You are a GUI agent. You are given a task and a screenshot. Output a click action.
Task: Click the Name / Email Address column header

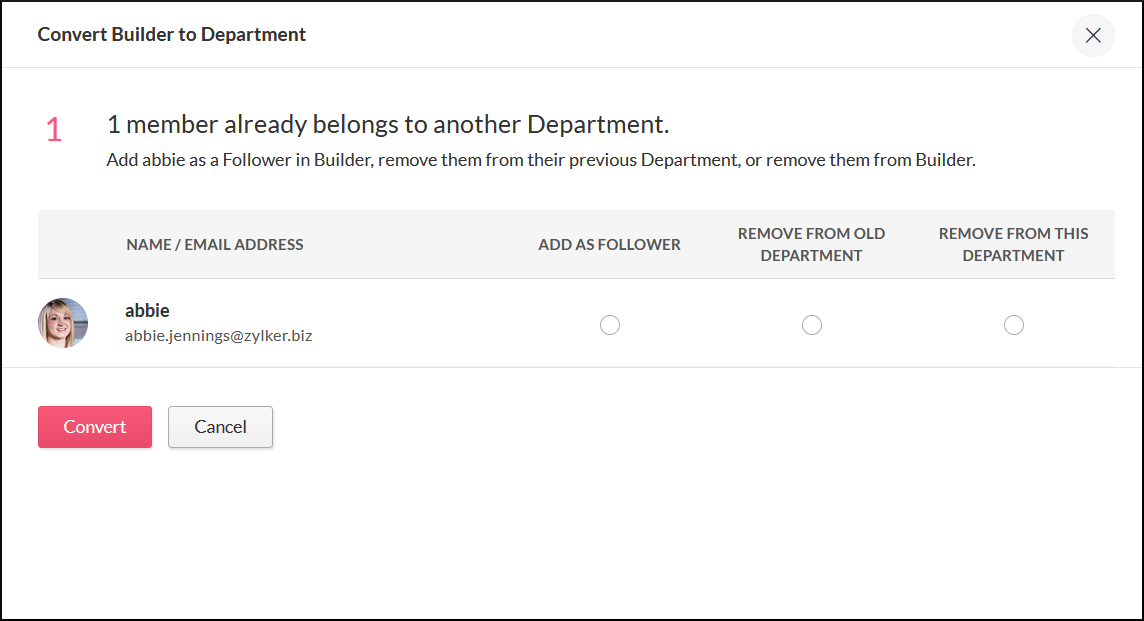point(215,245)
